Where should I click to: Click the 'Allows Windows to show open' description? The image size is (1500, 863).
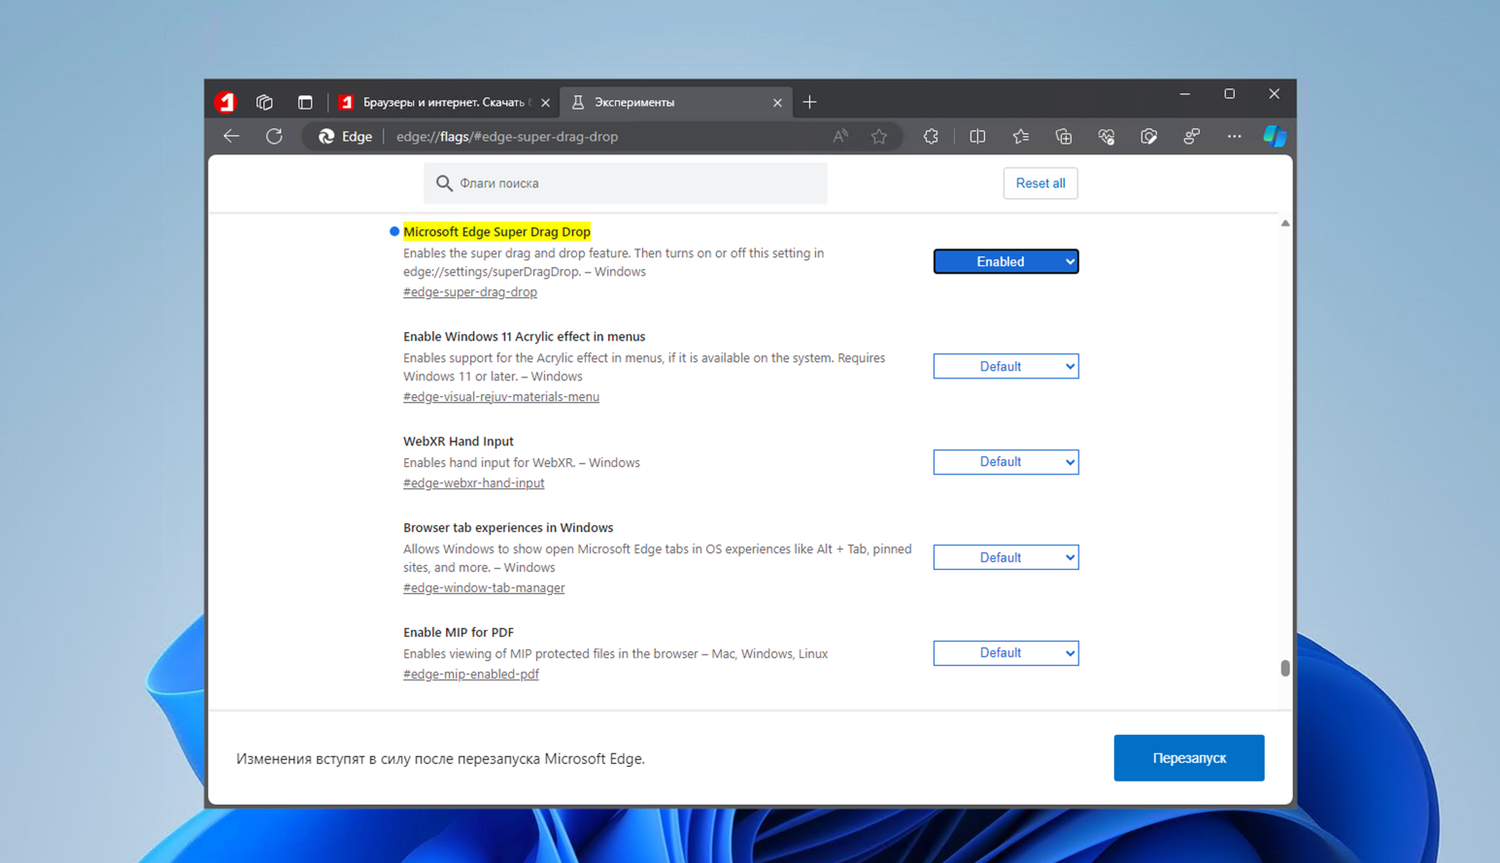coord(657,558)
